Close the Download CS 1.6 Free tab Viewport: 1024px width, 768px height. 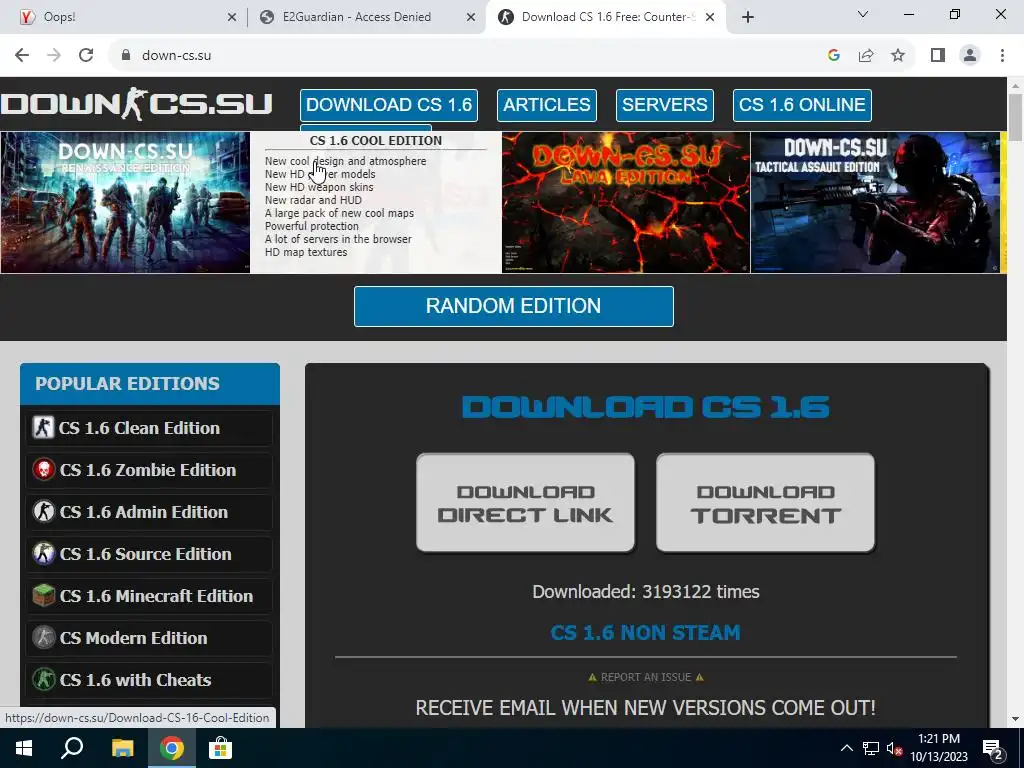point(710,18)
